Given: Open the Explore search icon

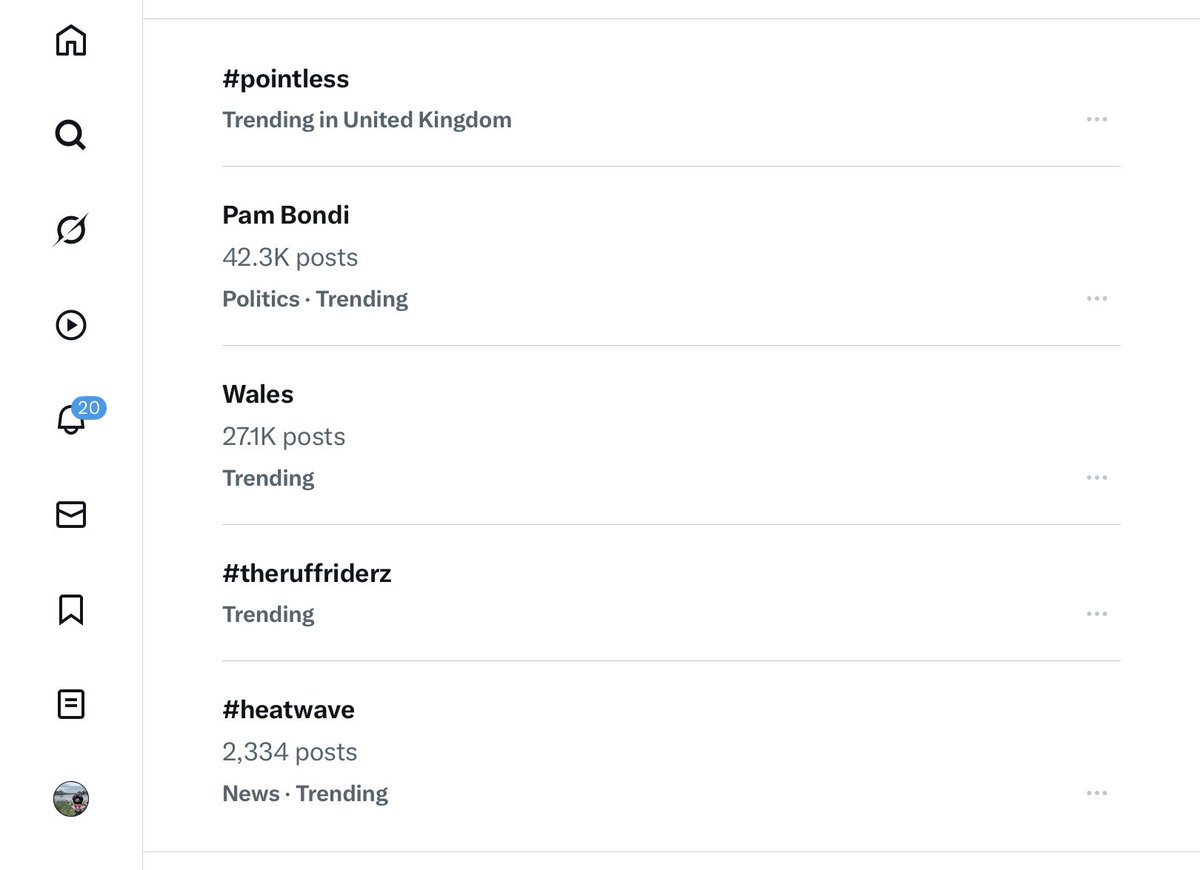Looking at the screenshot, I should pyautogui.click(x=70, y=135).
